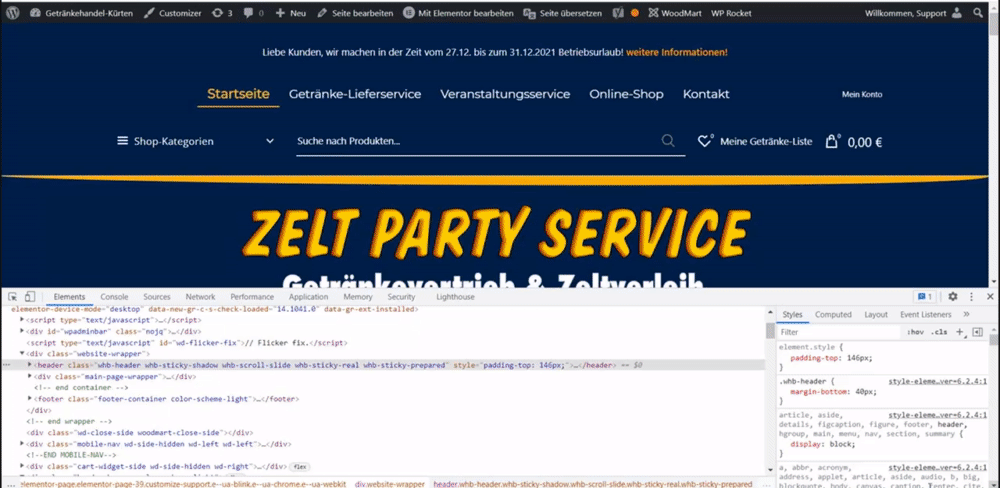Toggle the DevTools device toolbar
Viewport: 1000px width, 488px height.
coord(29,297)
